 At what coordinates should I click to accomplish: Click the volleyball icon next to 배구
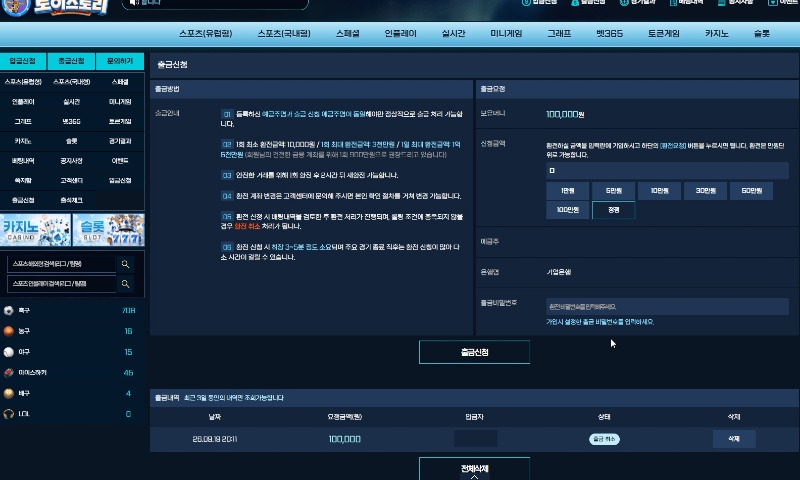(x=9, y=393)
